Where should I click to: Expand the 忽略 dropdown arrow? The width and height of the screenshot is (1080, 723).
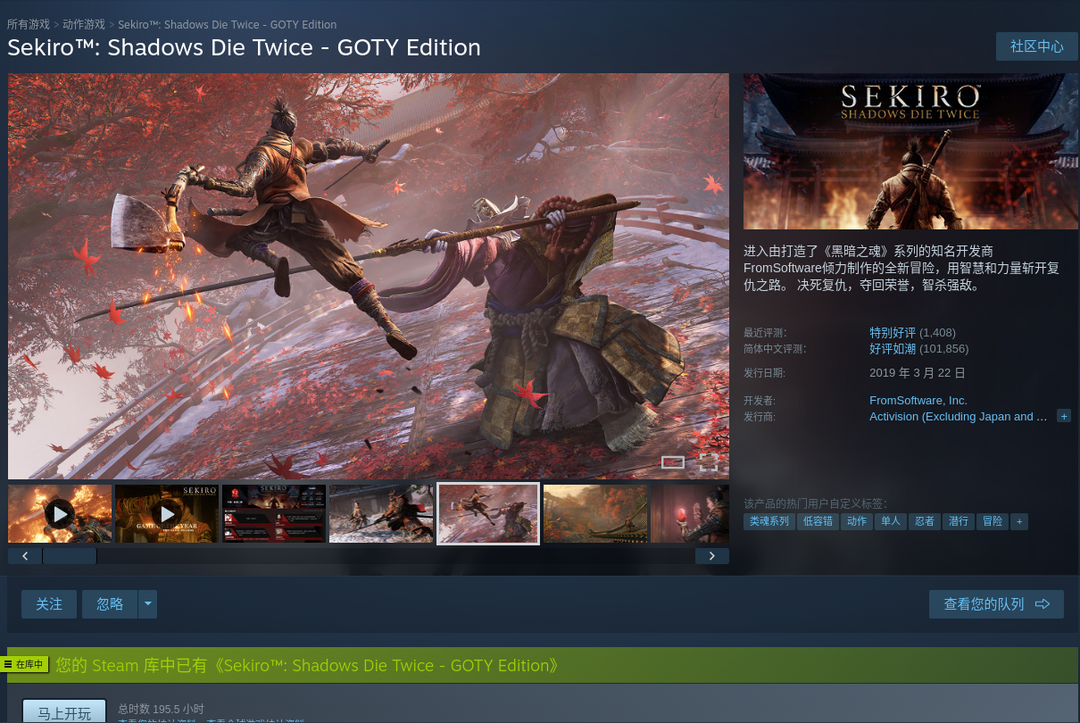[x=147, y=604]
